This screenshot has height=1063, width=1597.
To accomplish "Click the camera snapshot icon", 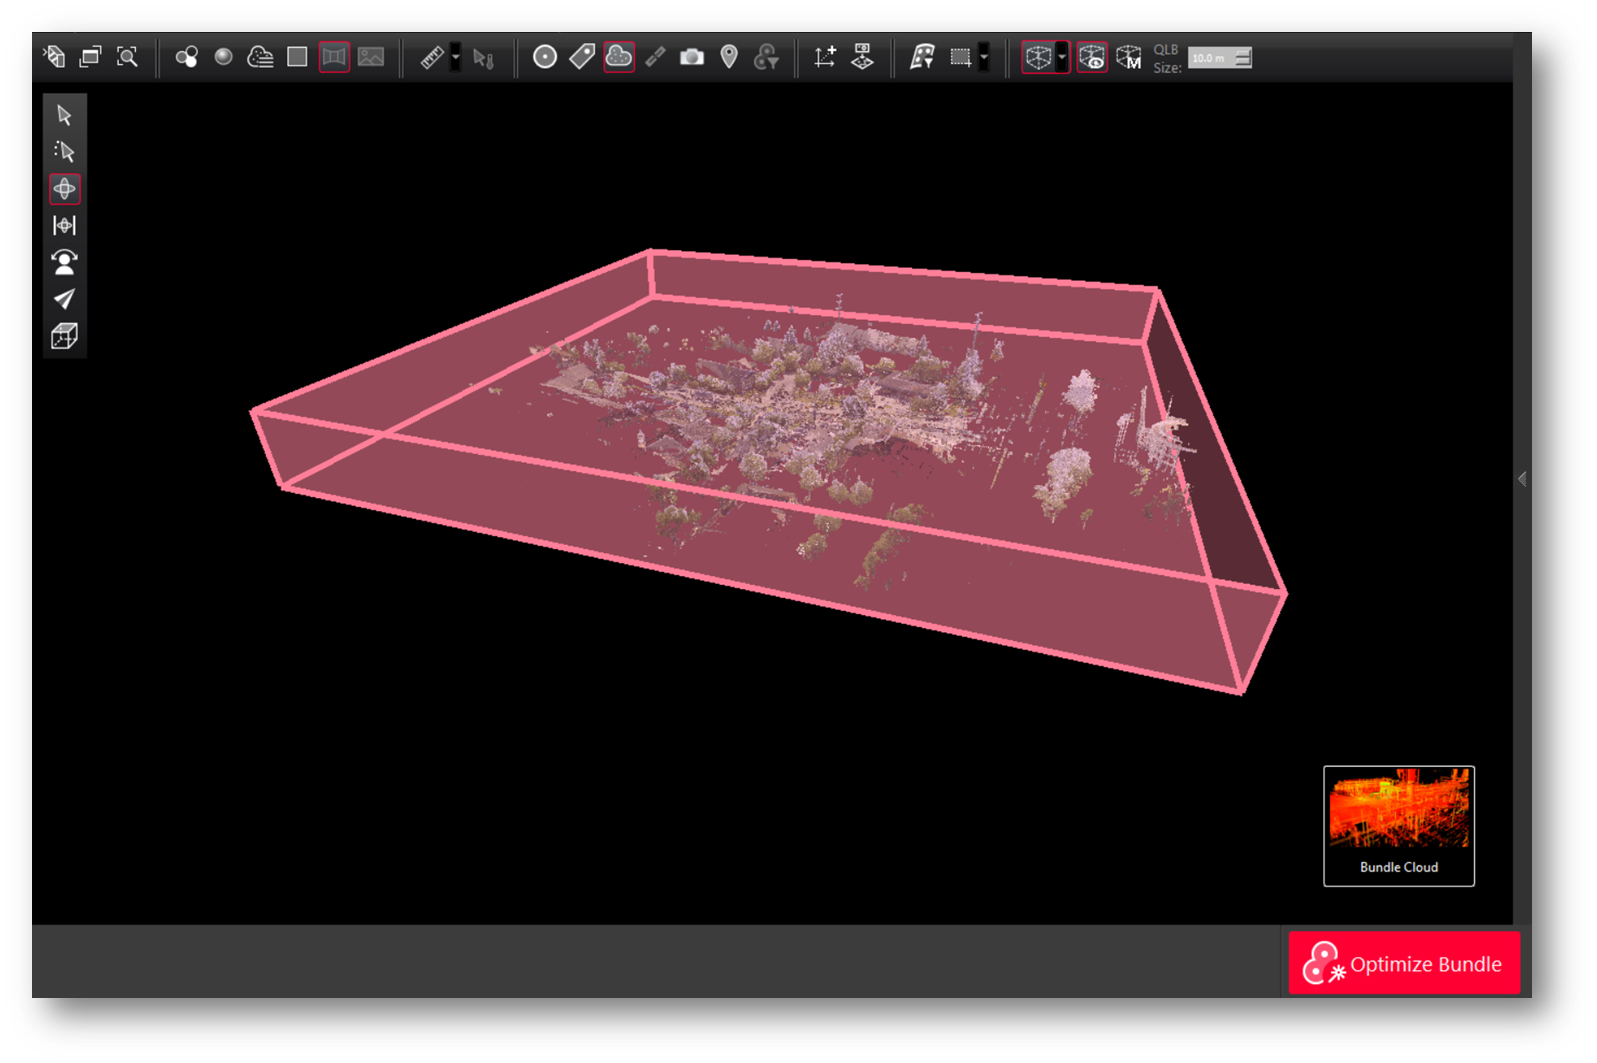I will 691,58.
